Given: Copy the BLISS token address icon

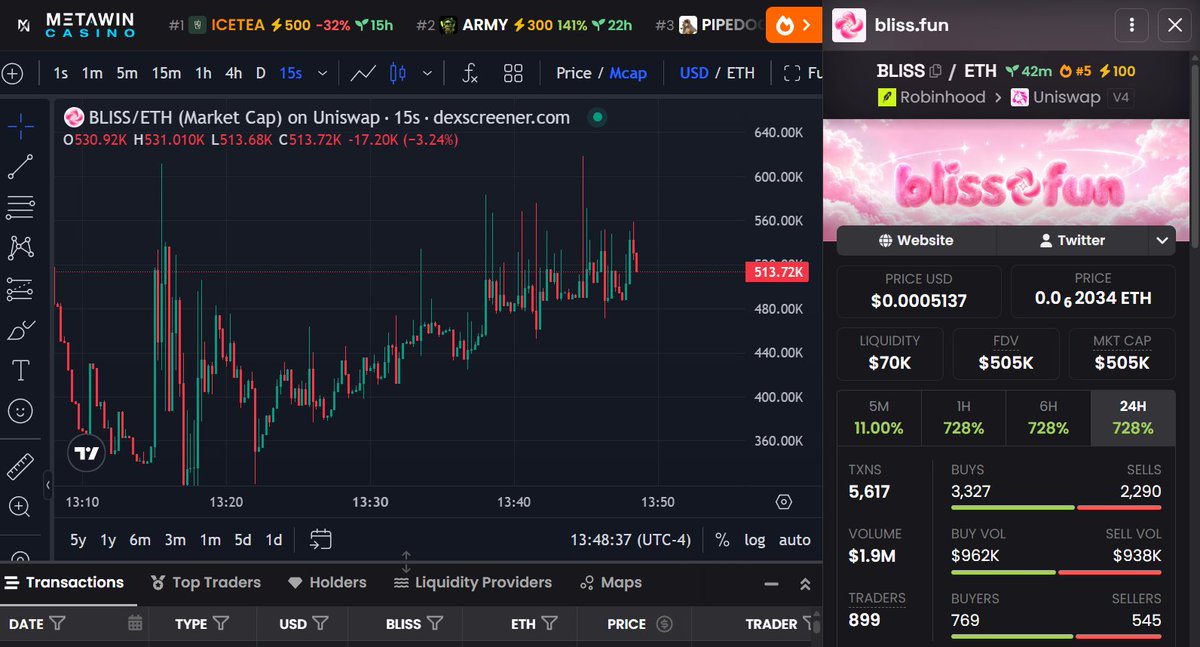Looking at the screenshot, I should pos(936,71).
